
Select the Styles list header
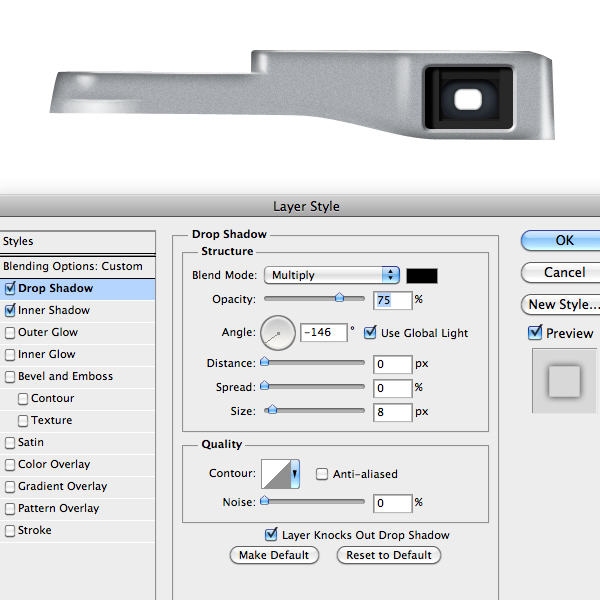click(x=78, y=241)
